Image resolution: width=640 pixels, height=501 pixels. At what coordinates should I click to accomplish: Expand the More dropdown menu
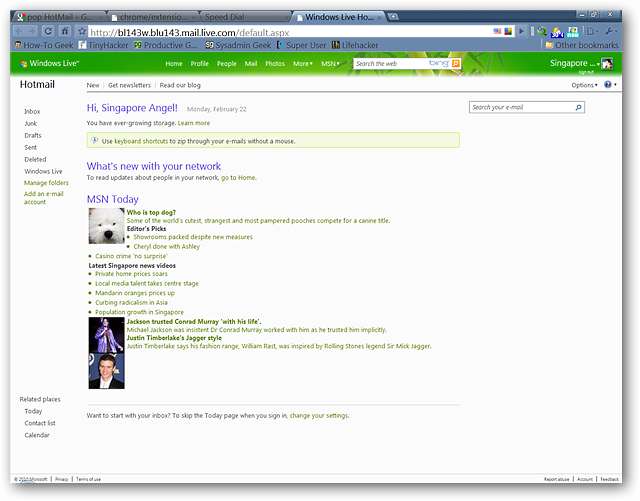[302, 63]
